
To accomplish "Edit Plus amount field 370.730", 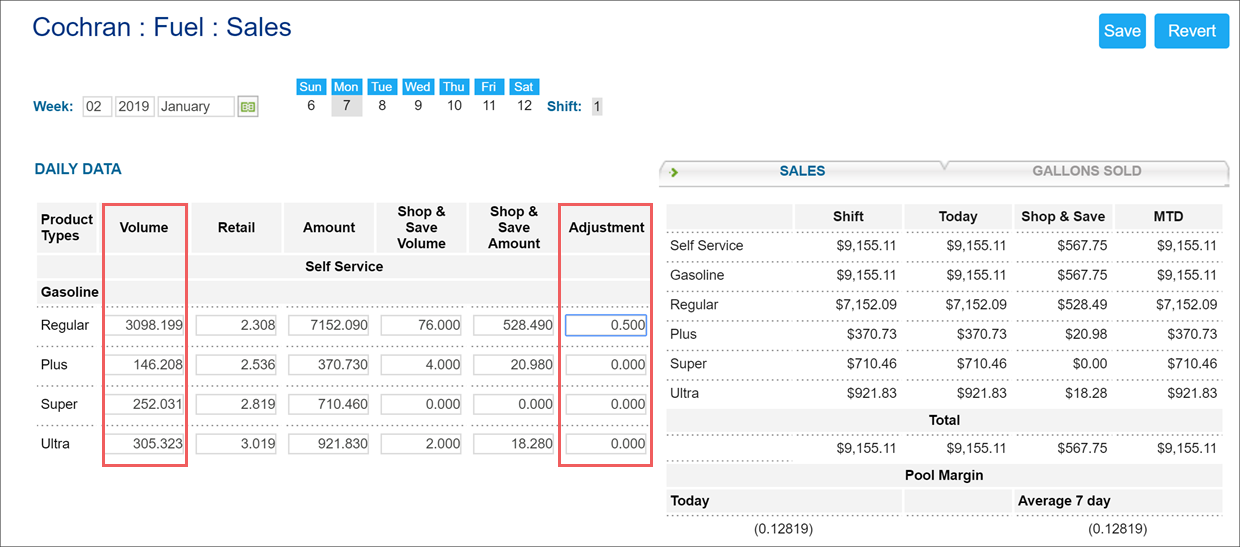I will [x=330, y=365].
